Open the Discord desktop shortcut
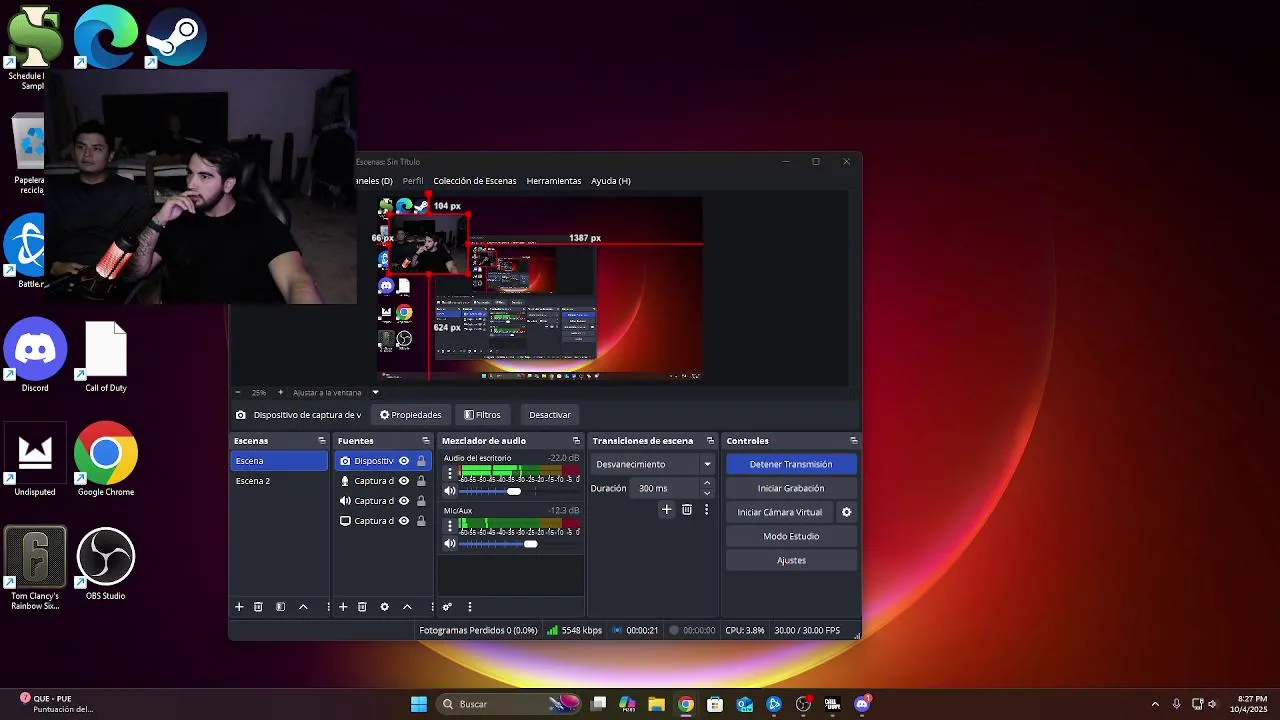The height and width of the screenshot is (720, 1280). point(35,356)
